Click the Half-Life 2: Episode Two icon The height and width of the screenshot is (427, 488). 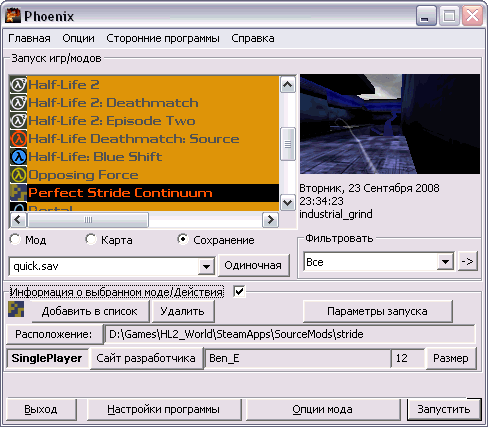pos(18,121)
